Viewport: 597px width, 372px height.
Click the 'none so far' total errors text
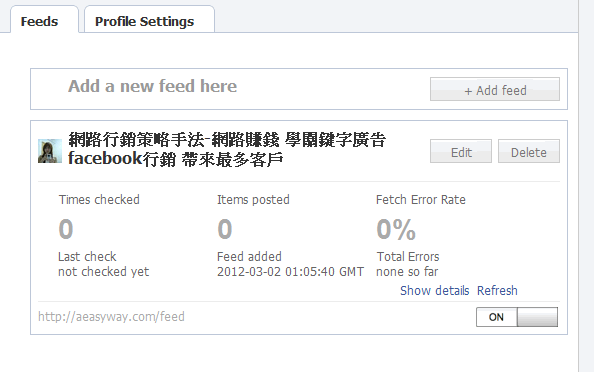point(407,271)
